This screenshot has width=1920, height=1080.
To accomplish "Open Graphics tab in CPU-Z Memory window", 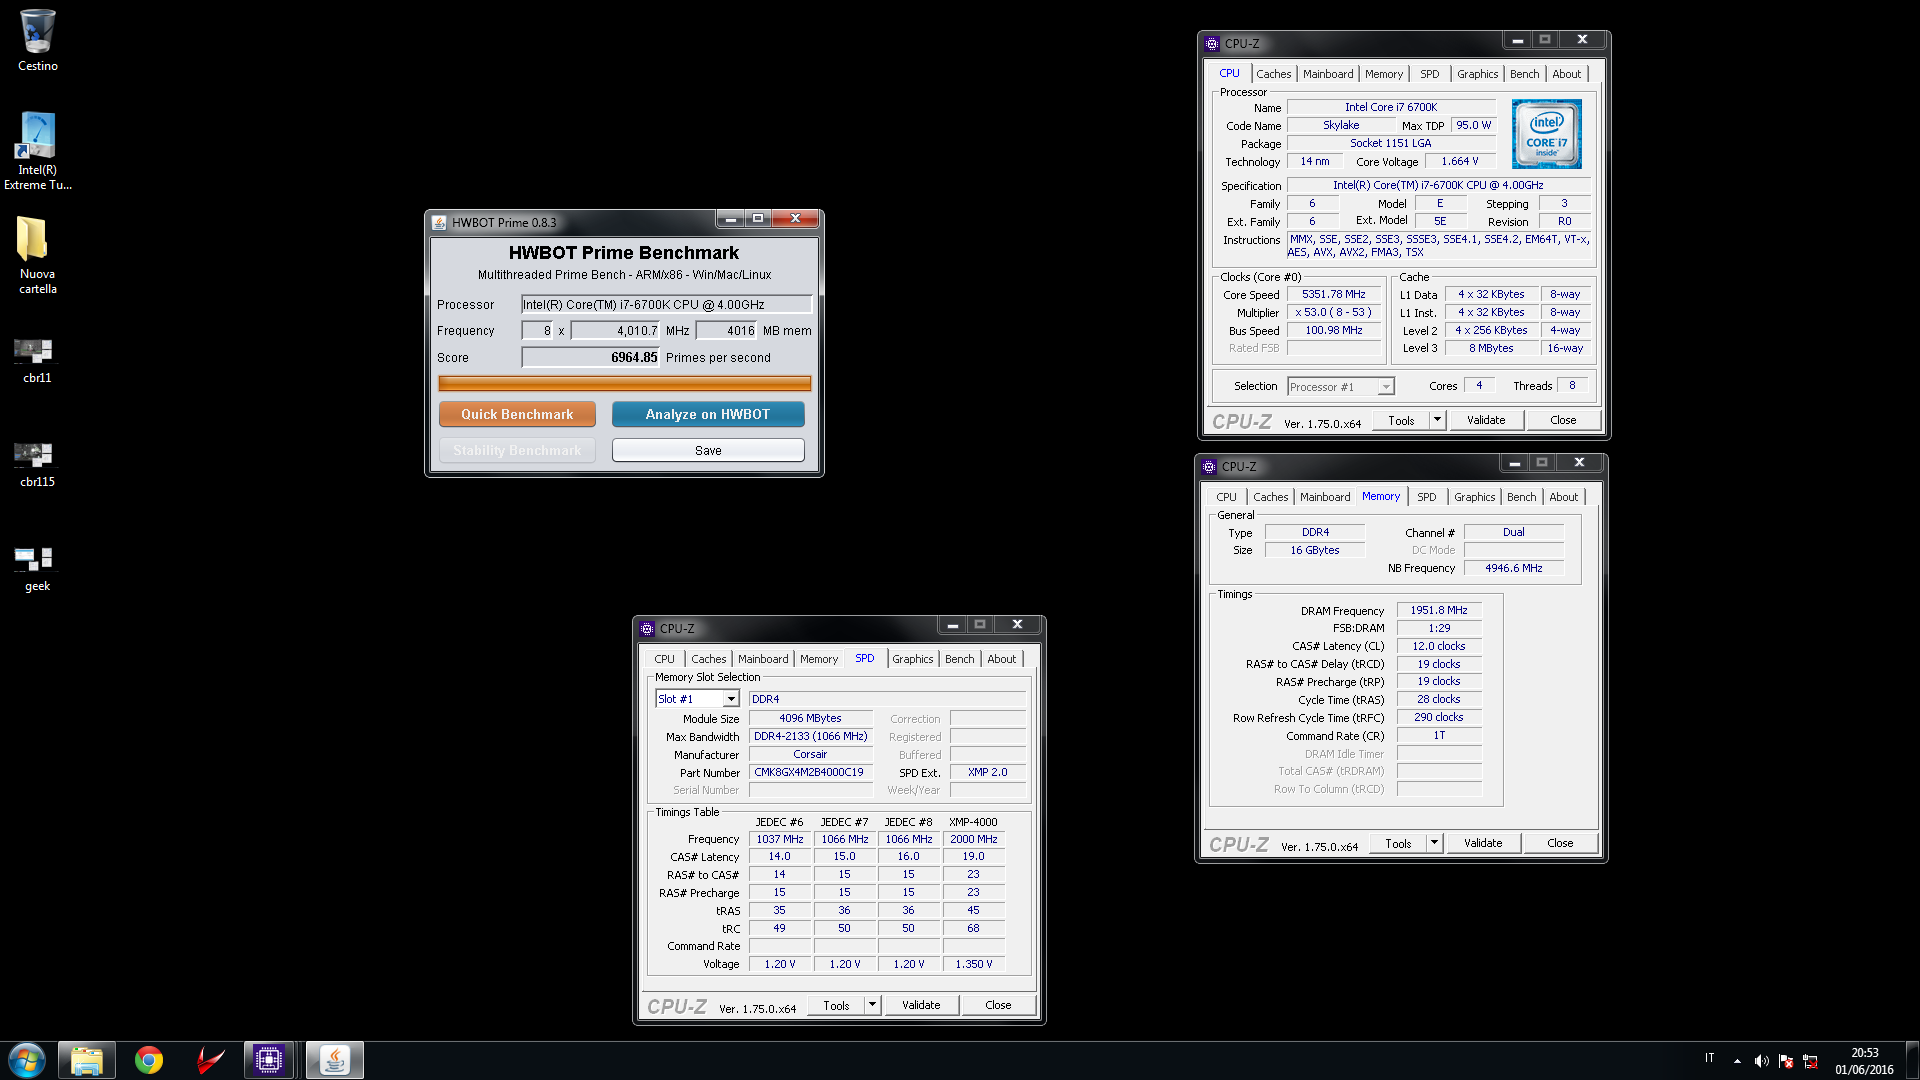I will [x=1474, y=497].
